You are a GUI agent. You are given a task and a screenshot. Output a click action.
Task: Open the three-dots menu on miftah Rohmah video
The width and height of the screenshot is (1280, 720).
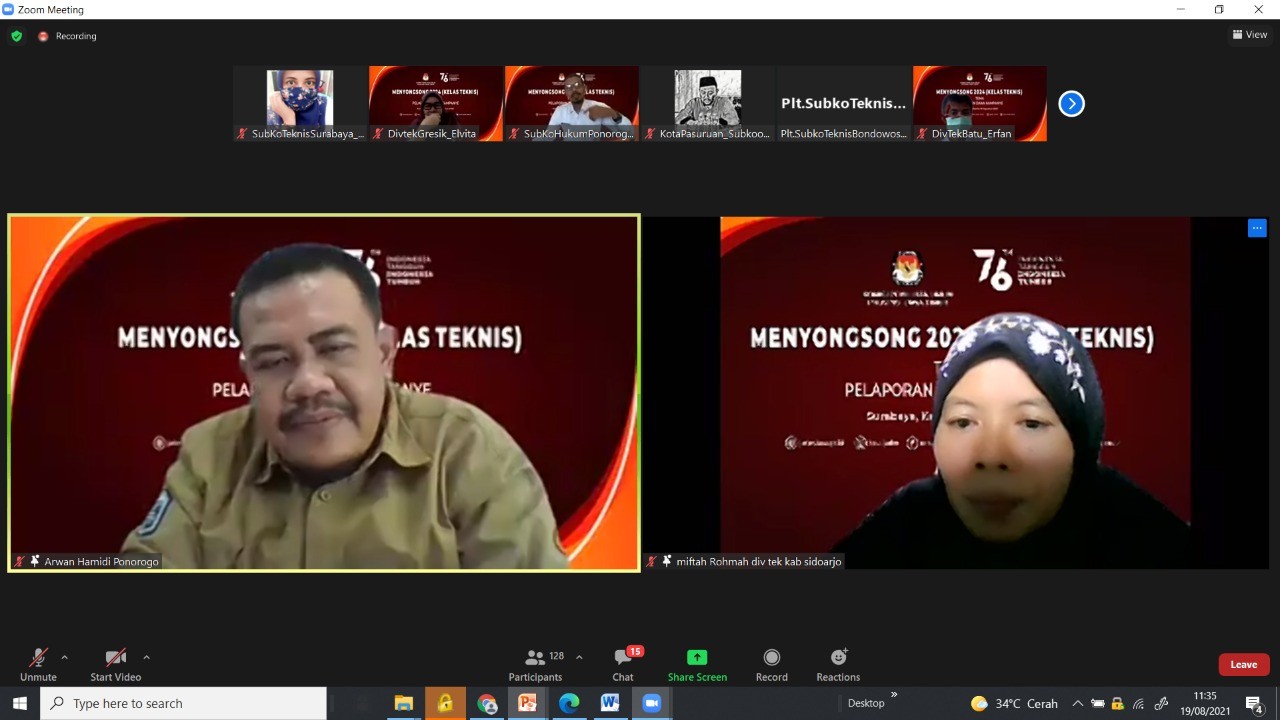(x=1257, y=228)
